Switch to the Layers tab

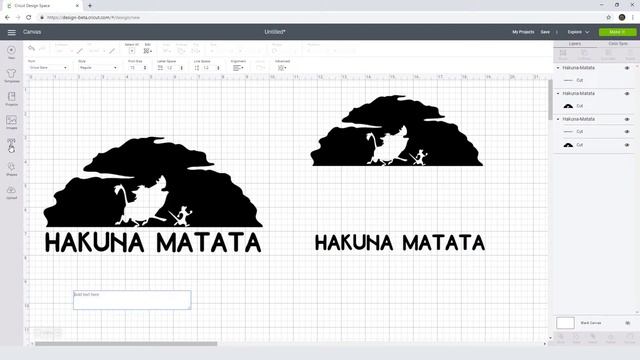[575, 44]
